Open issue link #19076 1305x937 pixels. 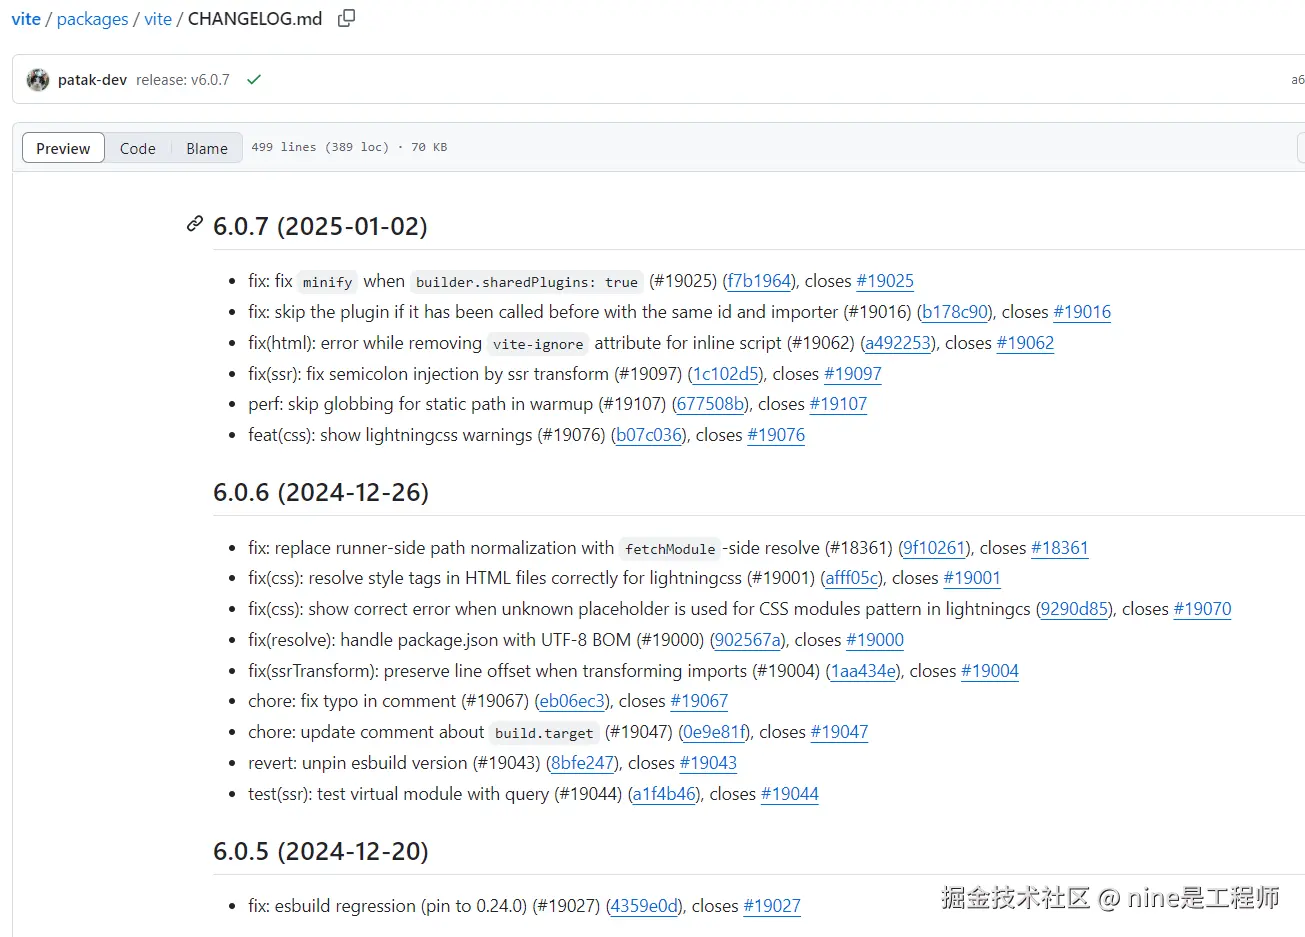pos(776,435)
